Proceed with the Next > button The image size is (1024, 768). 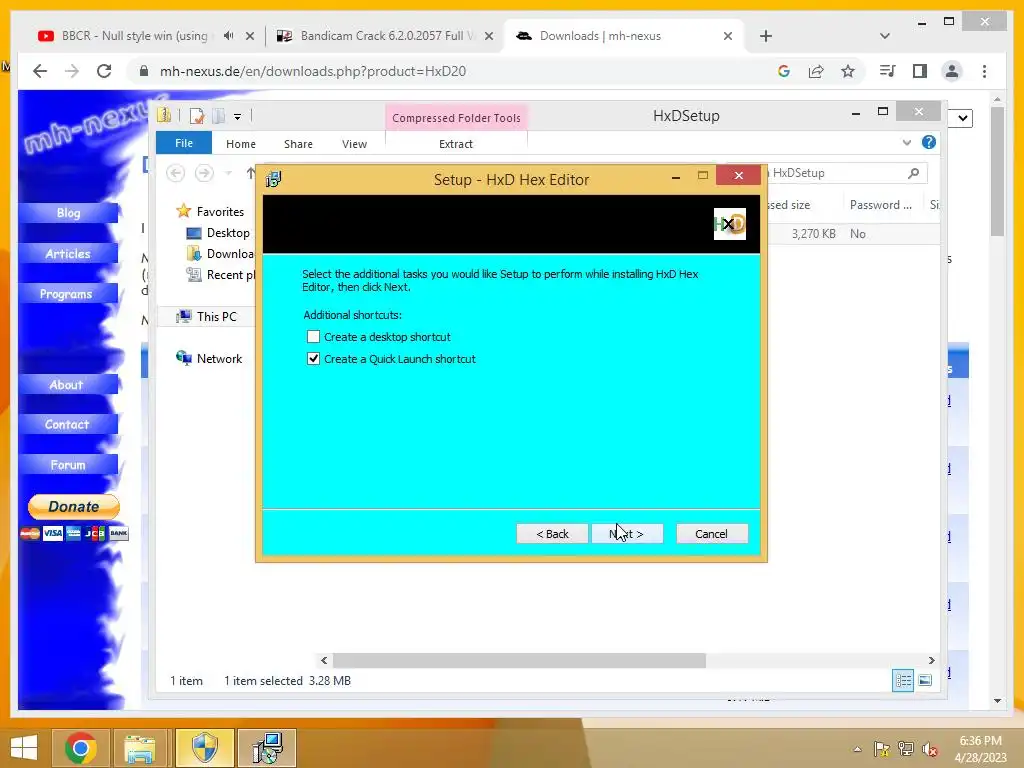[x=627, y=534]
